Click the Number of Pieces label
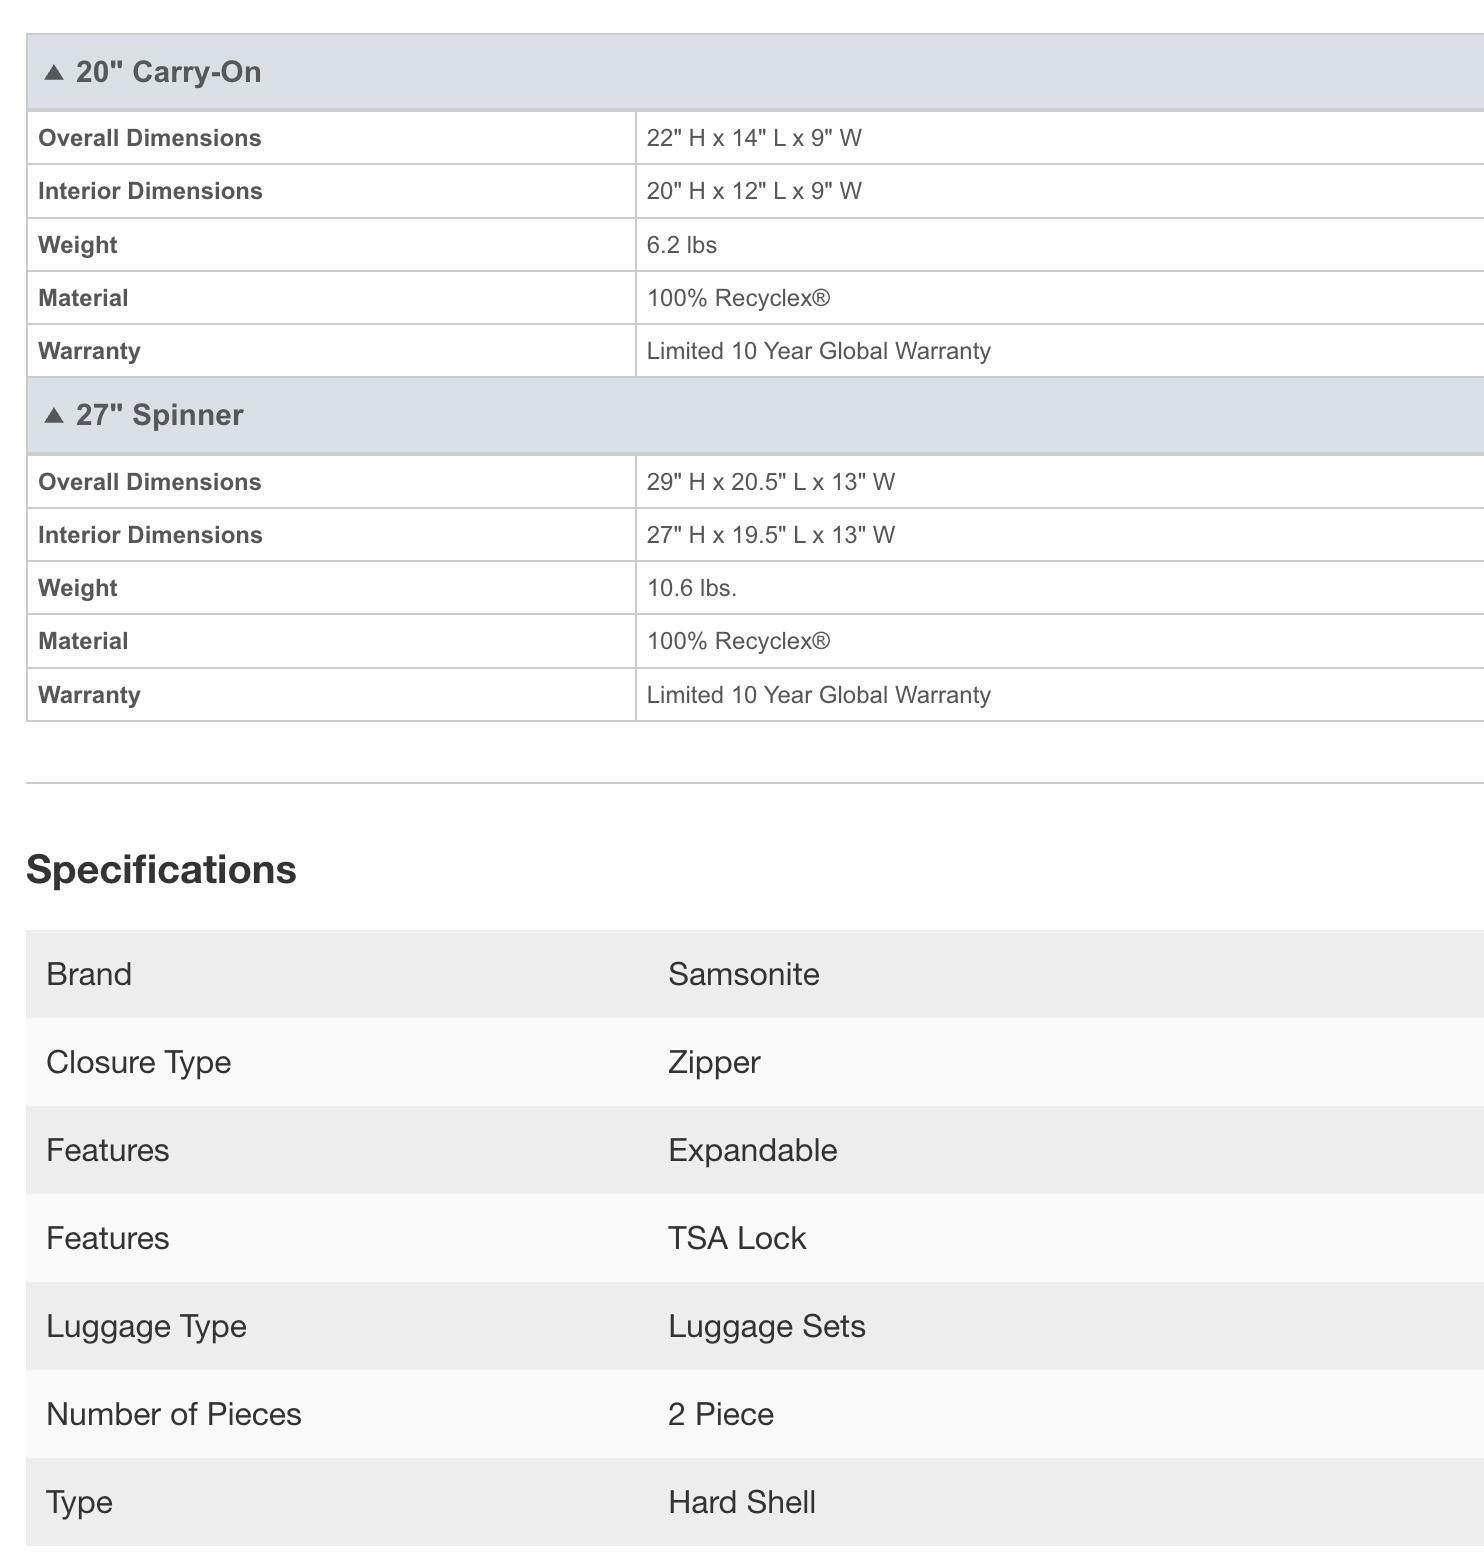Screen dimensions: 1484x1556 point(174,1414)
